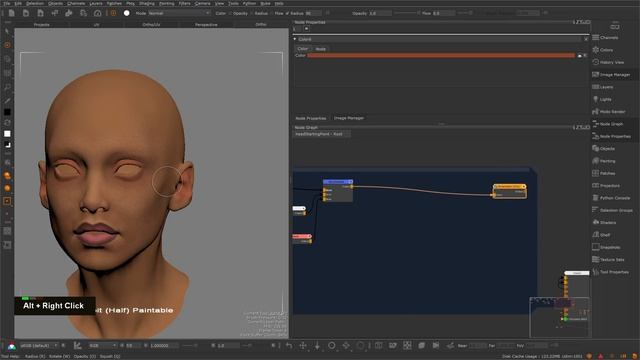Open the Channels menu in menu bar
The height and width of the screenshot is (360, 640).
[76, 3]
